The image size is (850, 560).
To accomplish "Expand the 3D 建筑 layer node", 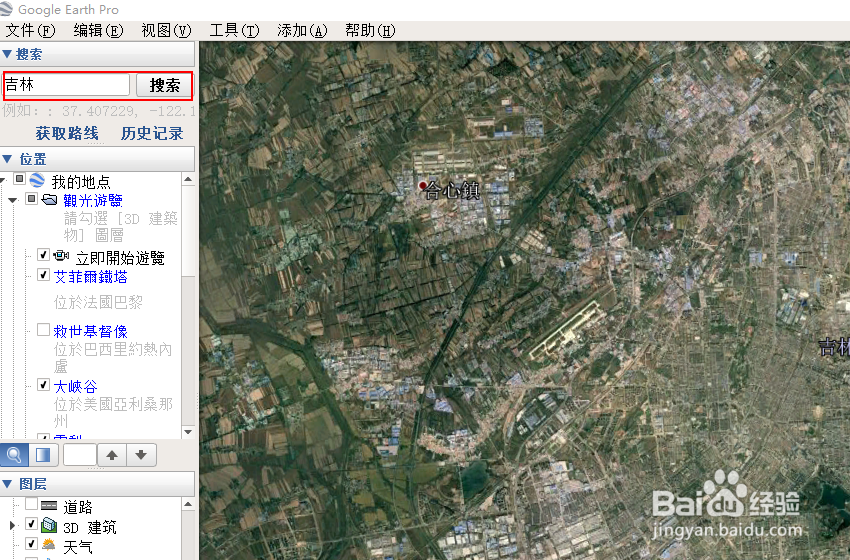I will 12,525.
